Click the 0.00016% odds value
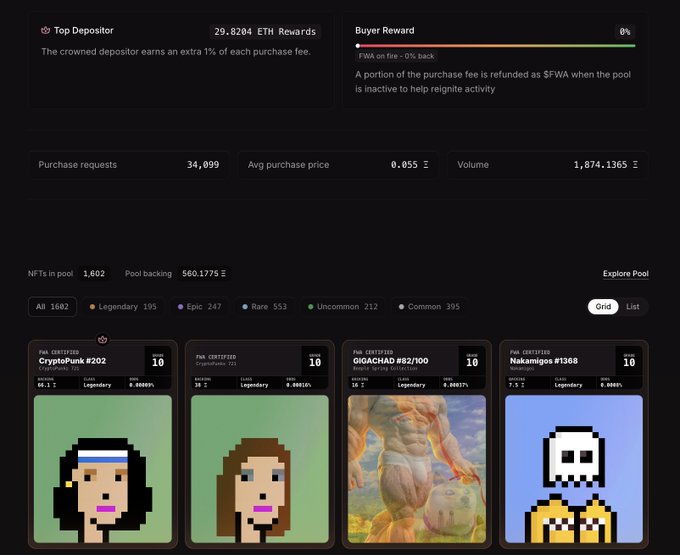Viewport: 680px width, 555px height. (x=298, y=385)
